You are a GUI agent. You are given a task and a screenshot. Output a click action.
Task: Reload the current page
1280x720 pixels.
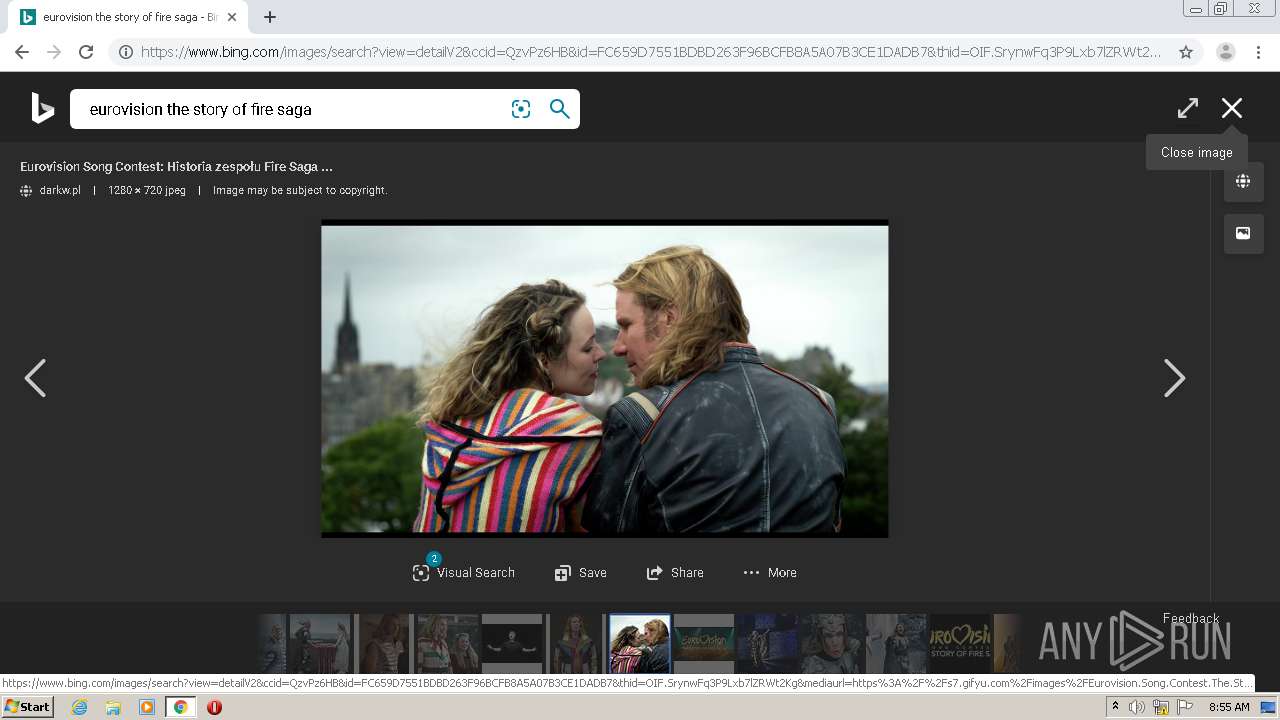86,52
